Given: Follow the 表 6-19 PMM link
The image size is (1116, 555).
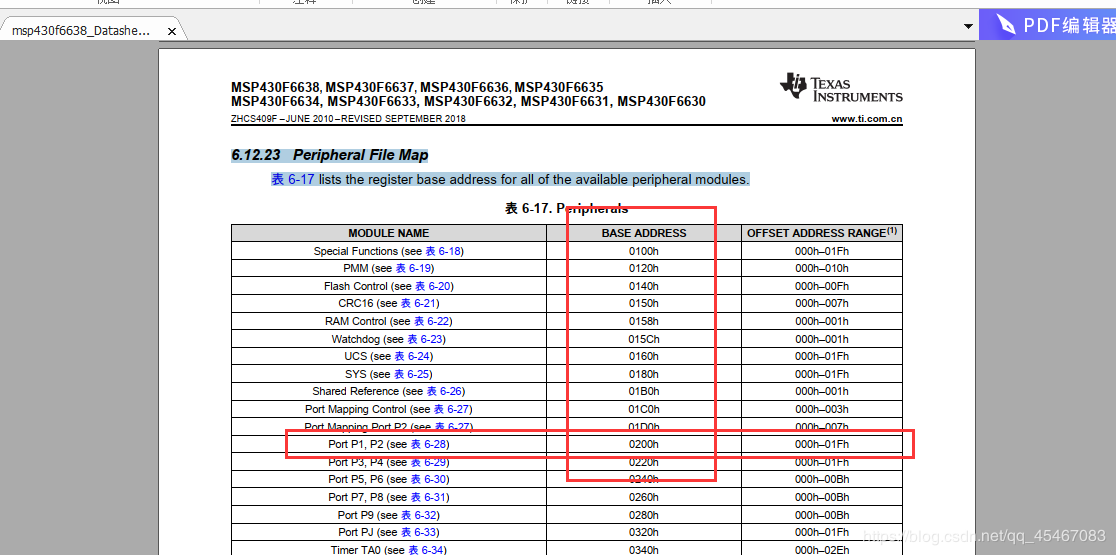Looking at the screenshot, I should [x=413, y=268].
